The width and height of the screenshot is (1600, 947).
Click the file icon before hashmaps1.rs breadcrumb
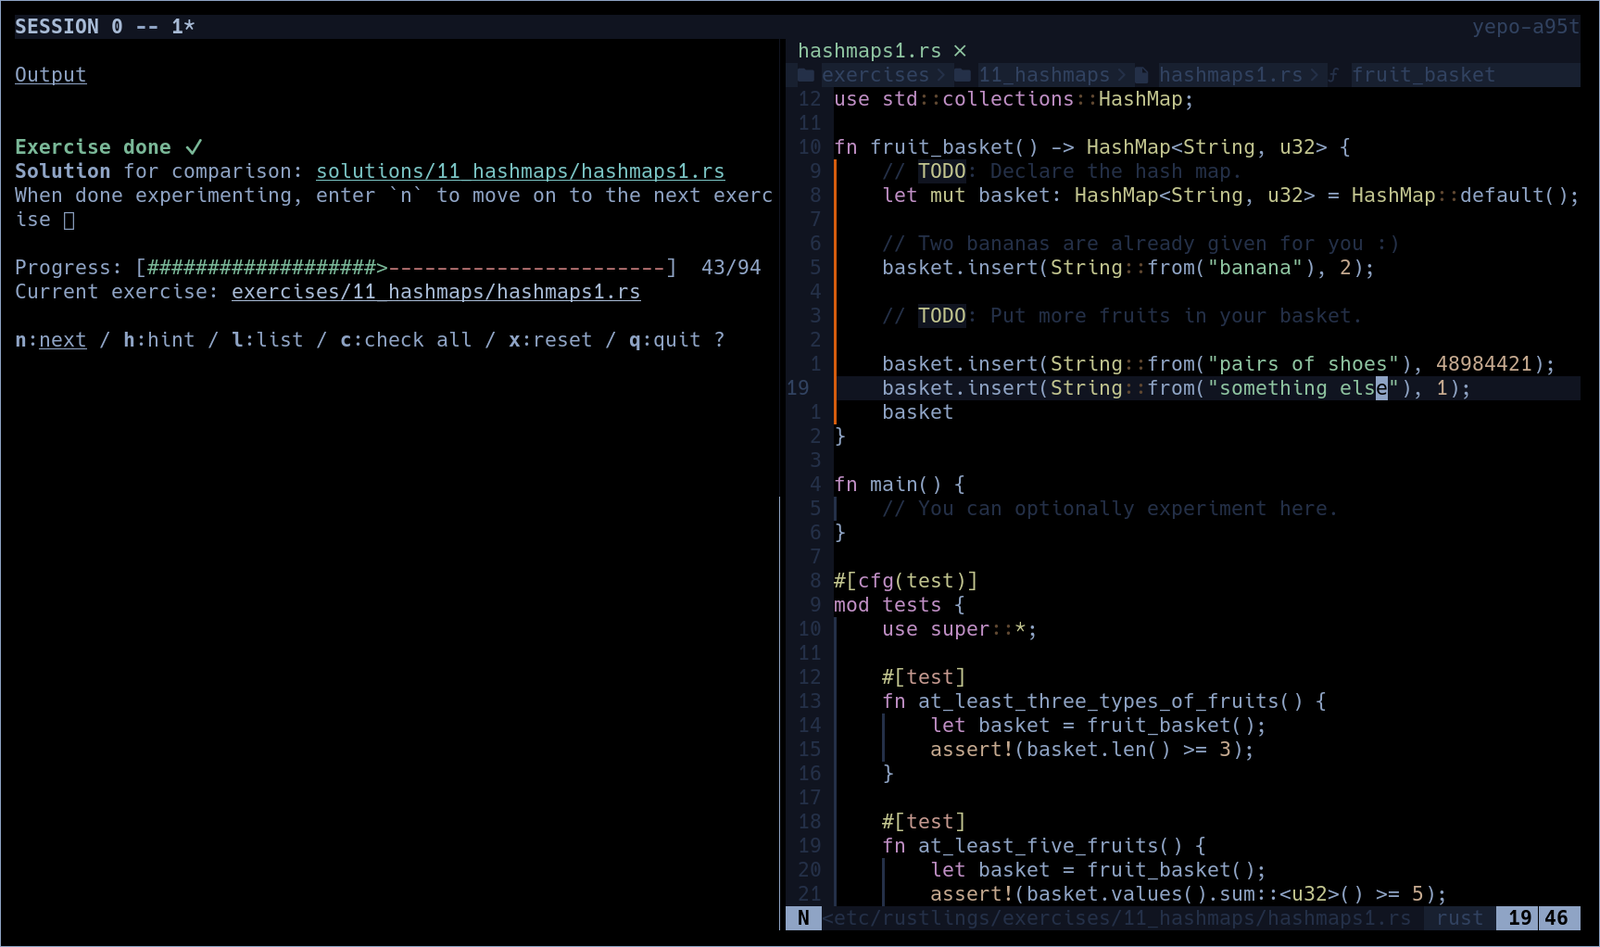coord(1142,75)
